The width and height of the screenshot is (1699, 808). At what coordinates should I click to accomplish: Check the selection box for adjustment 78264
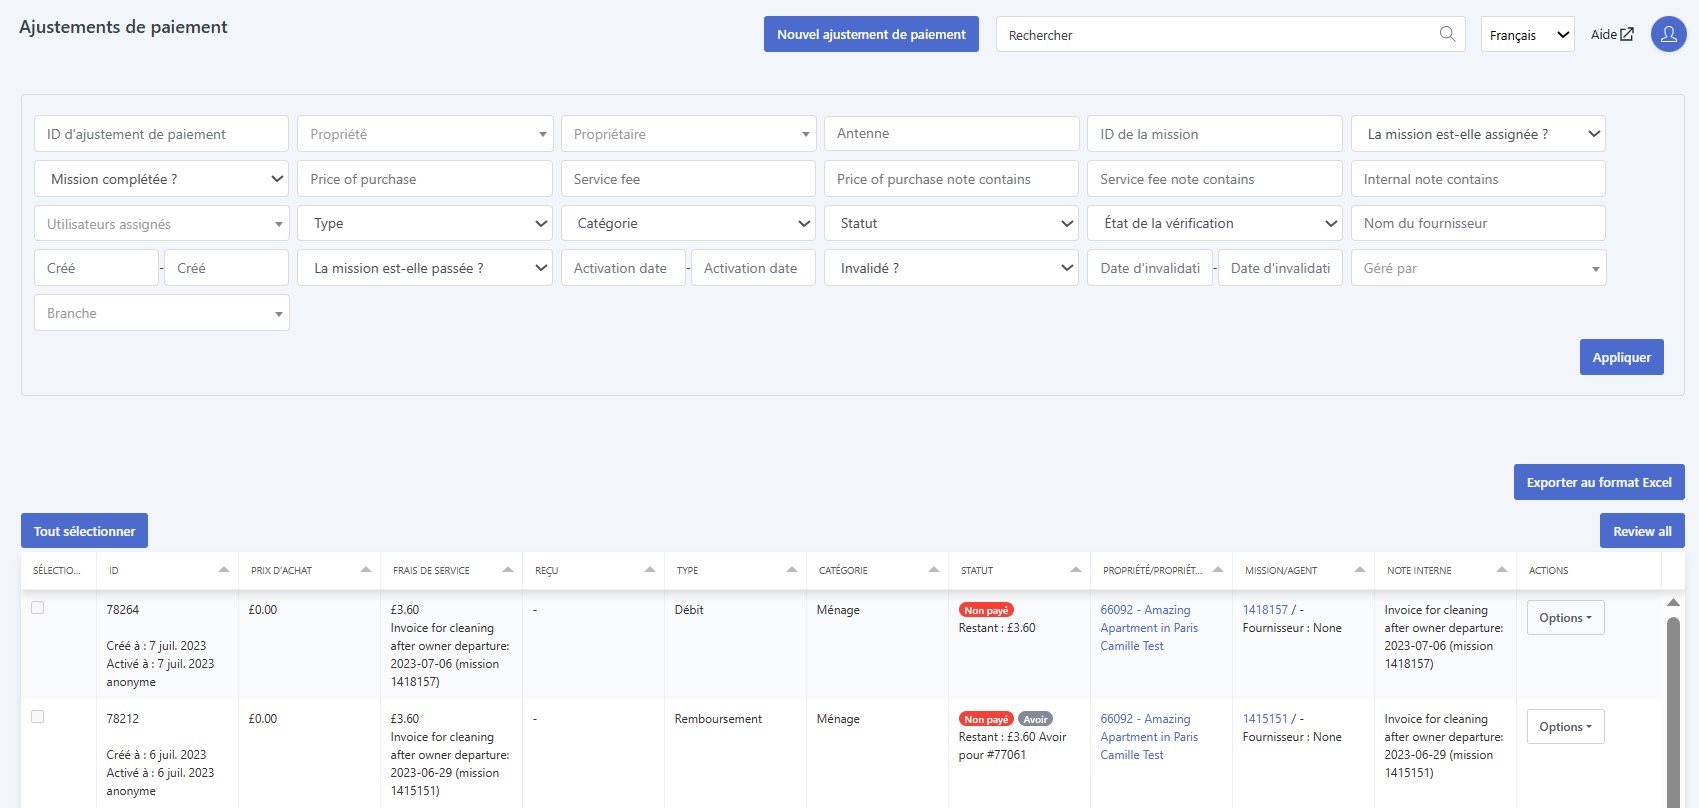38,608
